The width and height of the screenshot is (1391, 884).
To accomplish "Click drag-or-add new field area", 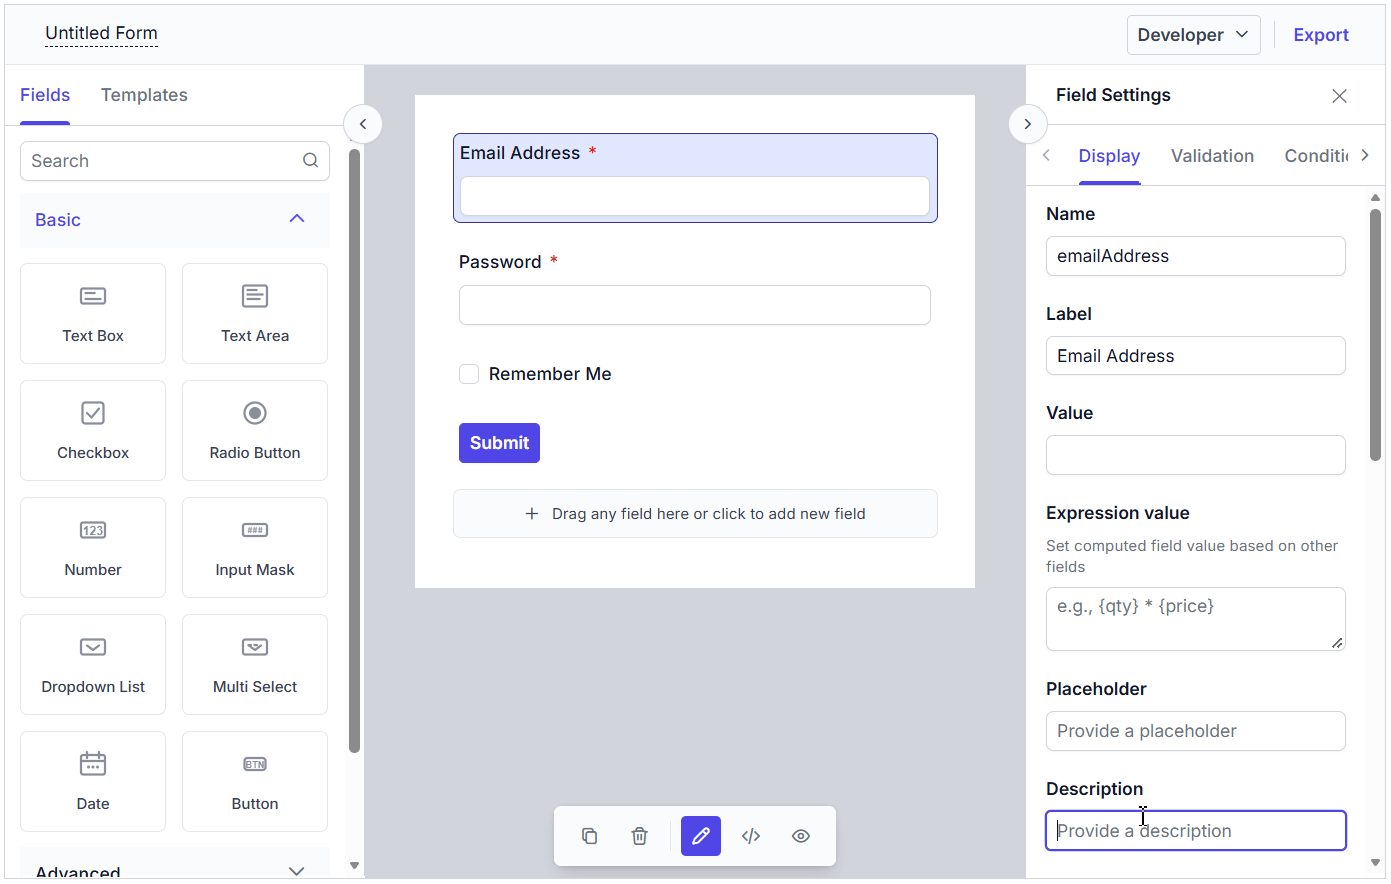I will click(695, 514).
